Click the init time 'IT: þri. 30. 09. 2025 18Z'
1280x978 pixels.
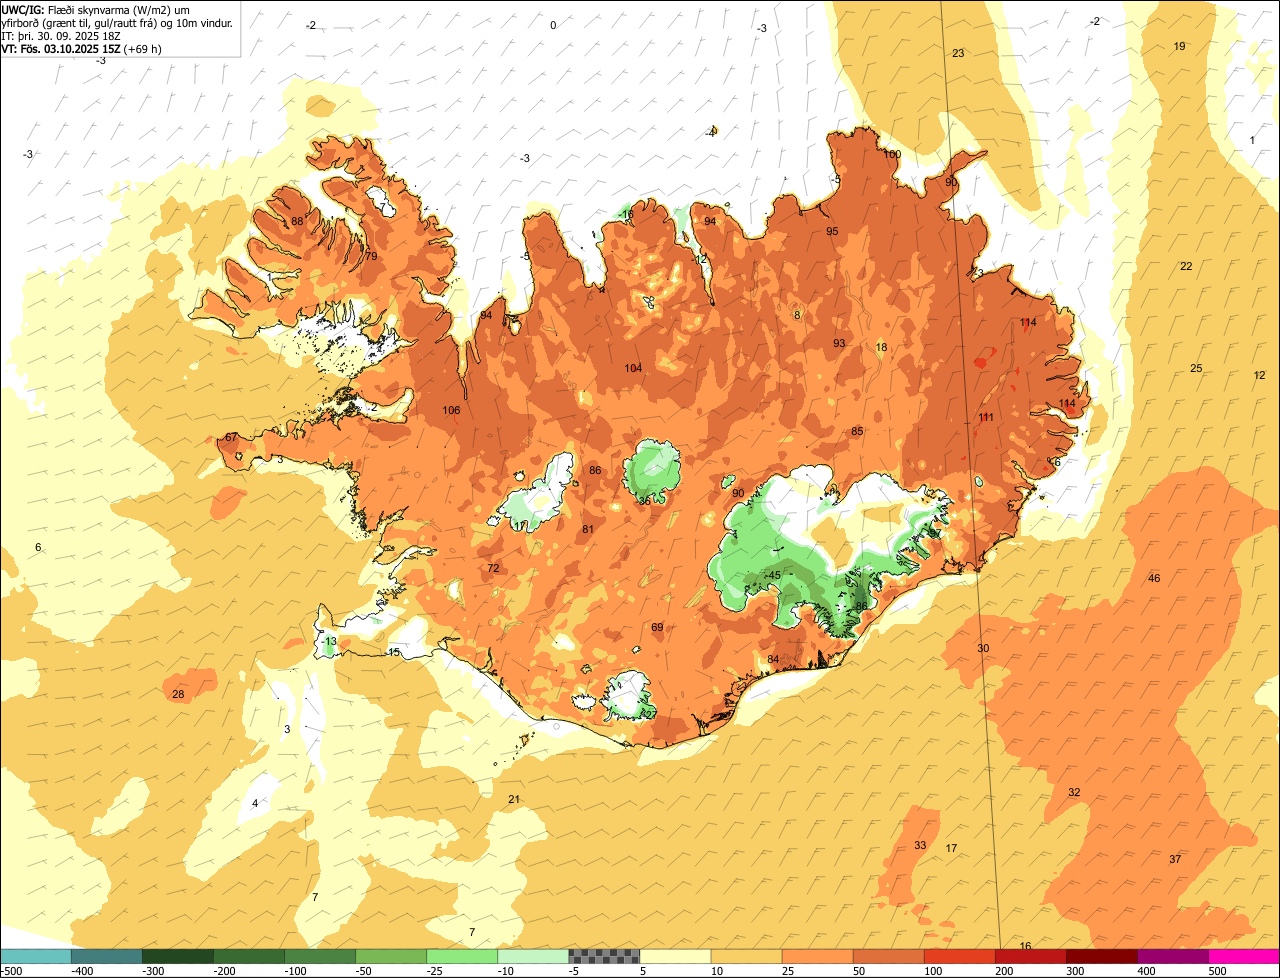(x=62, y=35)
